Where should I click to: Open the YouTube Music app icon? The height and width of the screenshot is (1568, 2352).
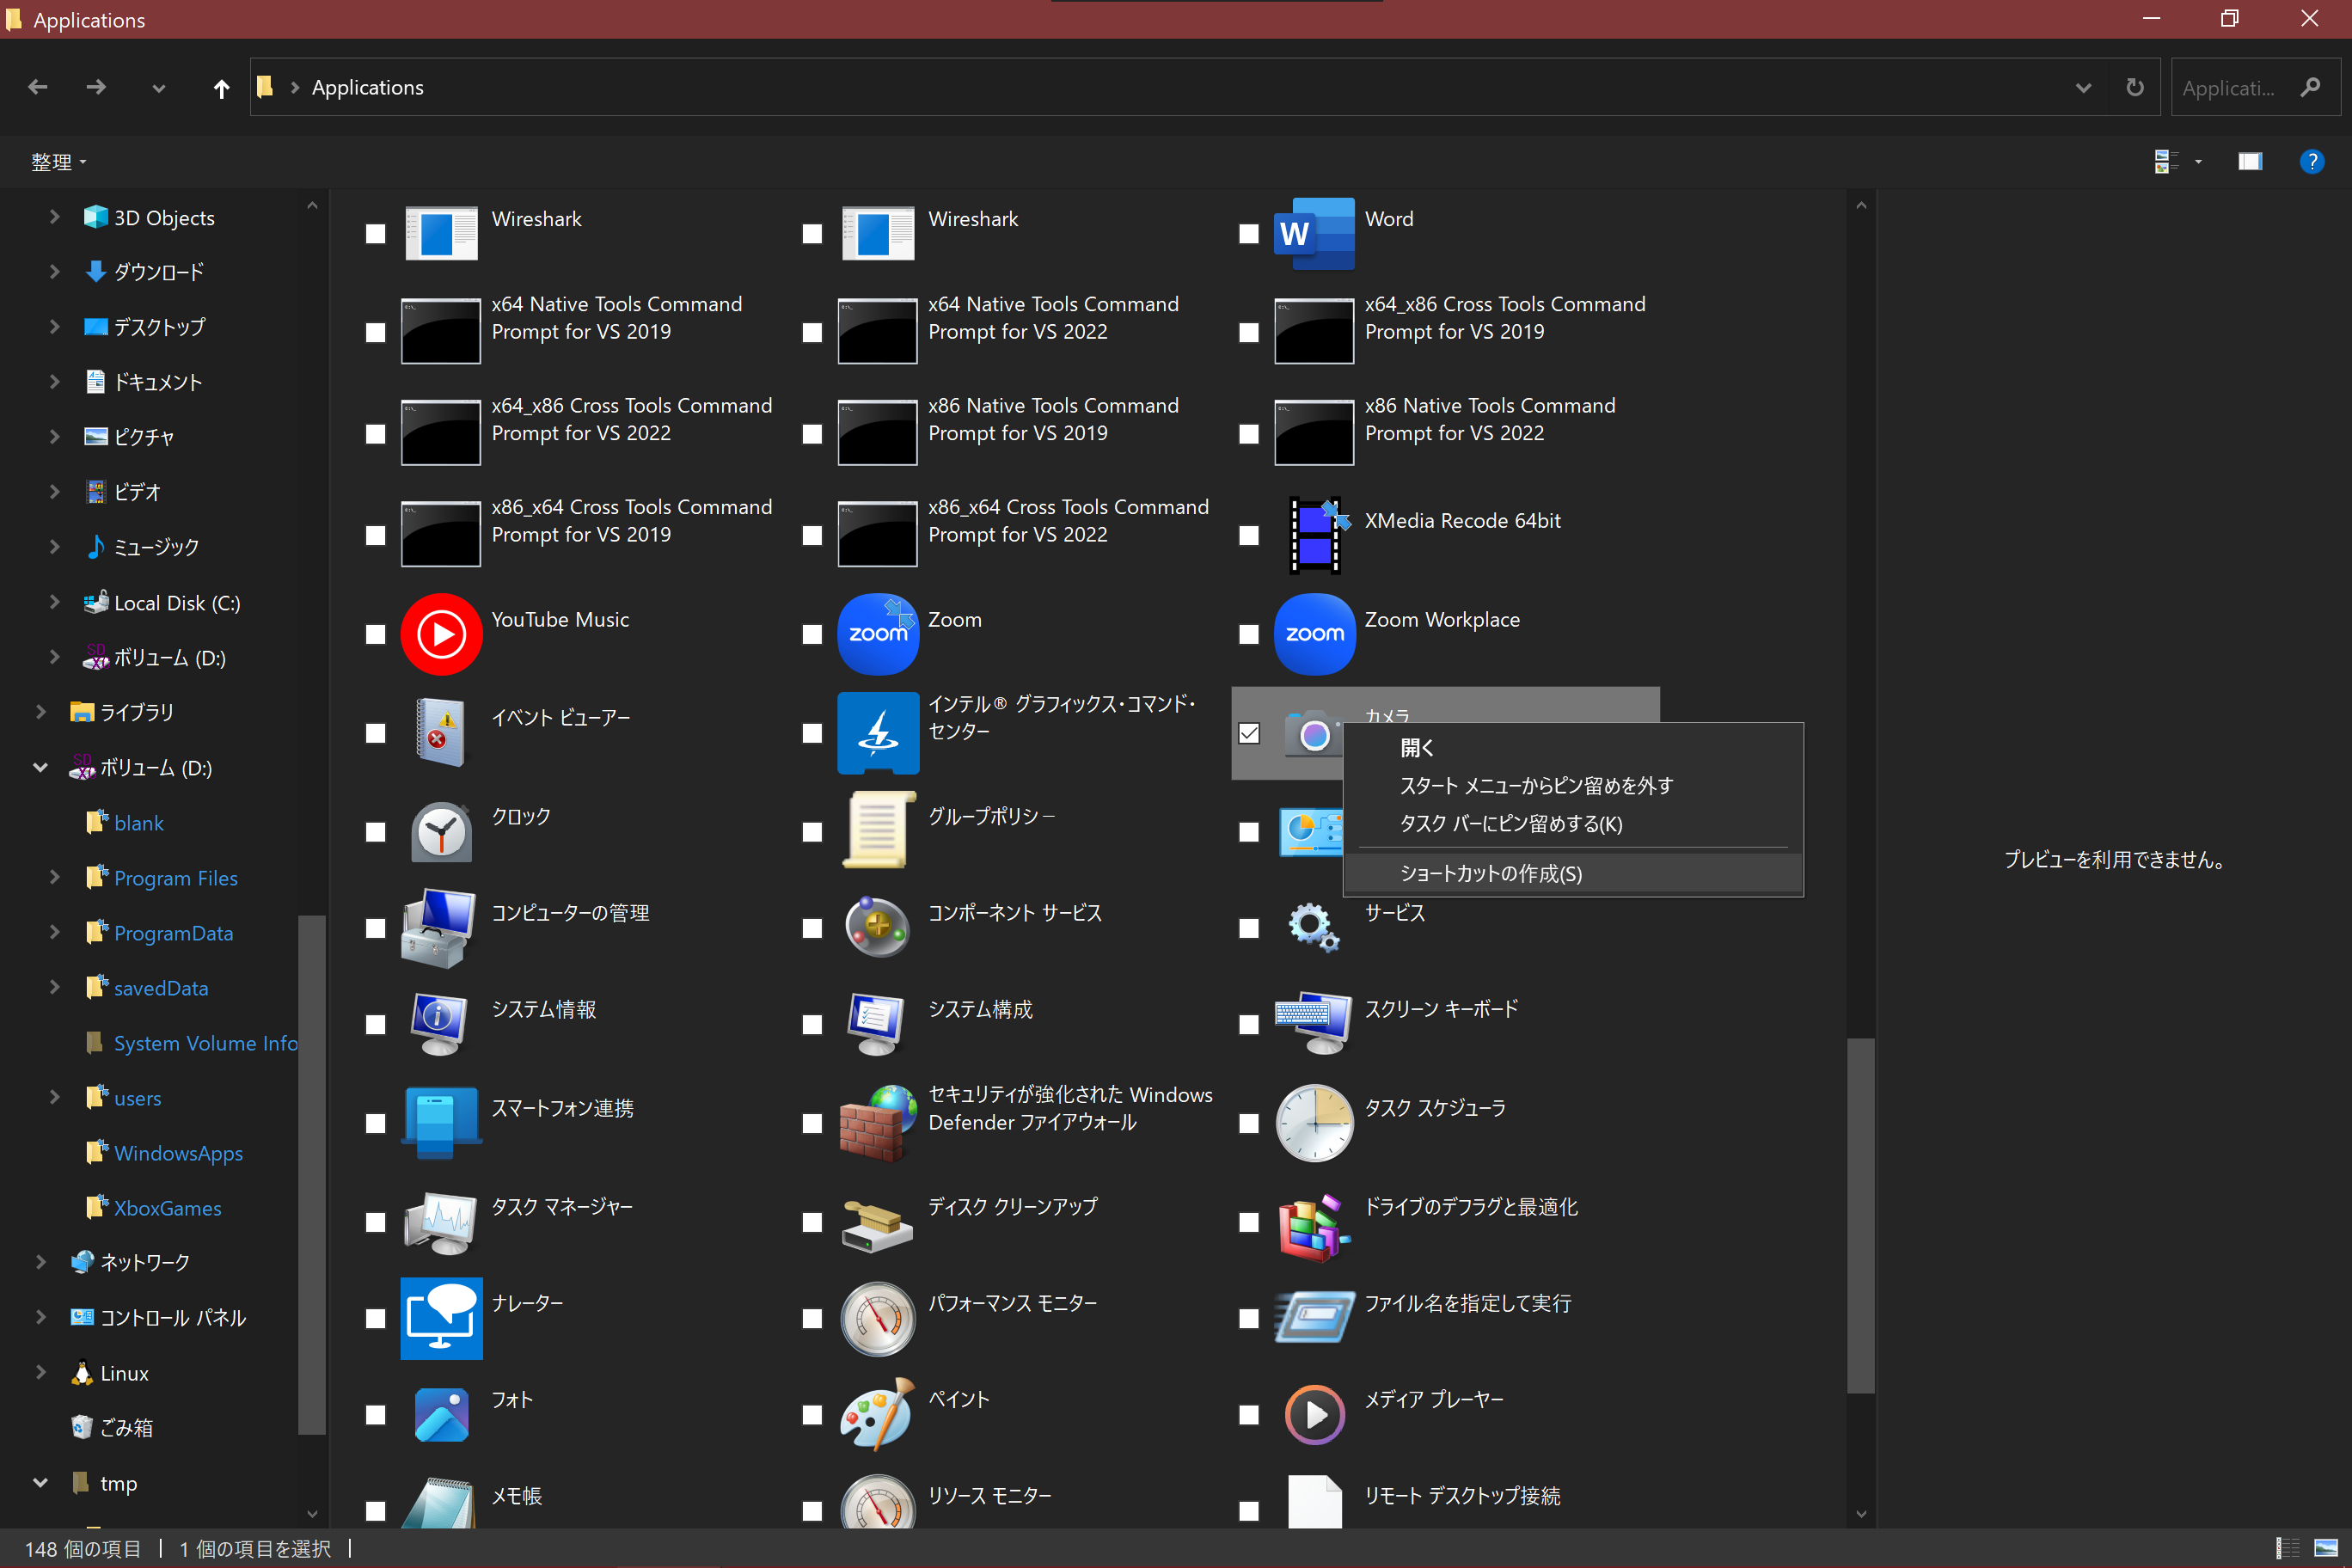[x=441, y=634]
